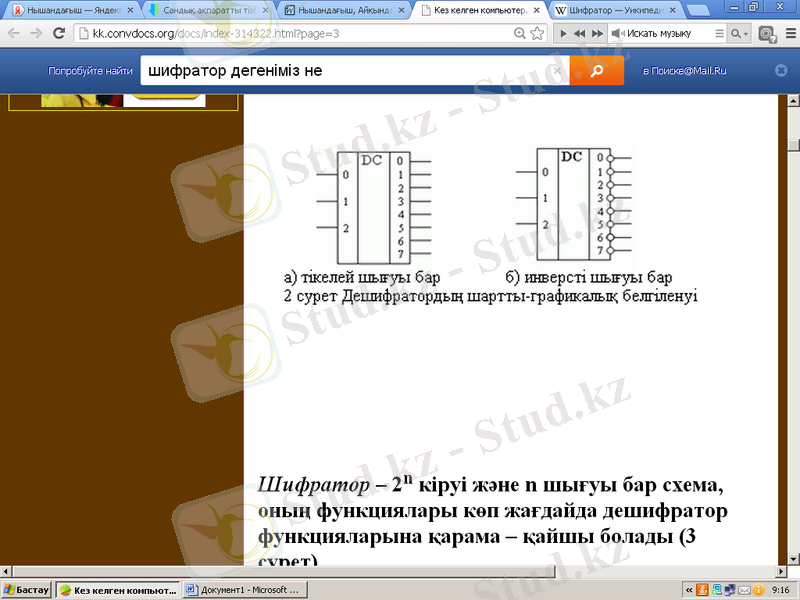
Task: Close the Шифратор — Уикипедия tab
Action: (672, 10)
